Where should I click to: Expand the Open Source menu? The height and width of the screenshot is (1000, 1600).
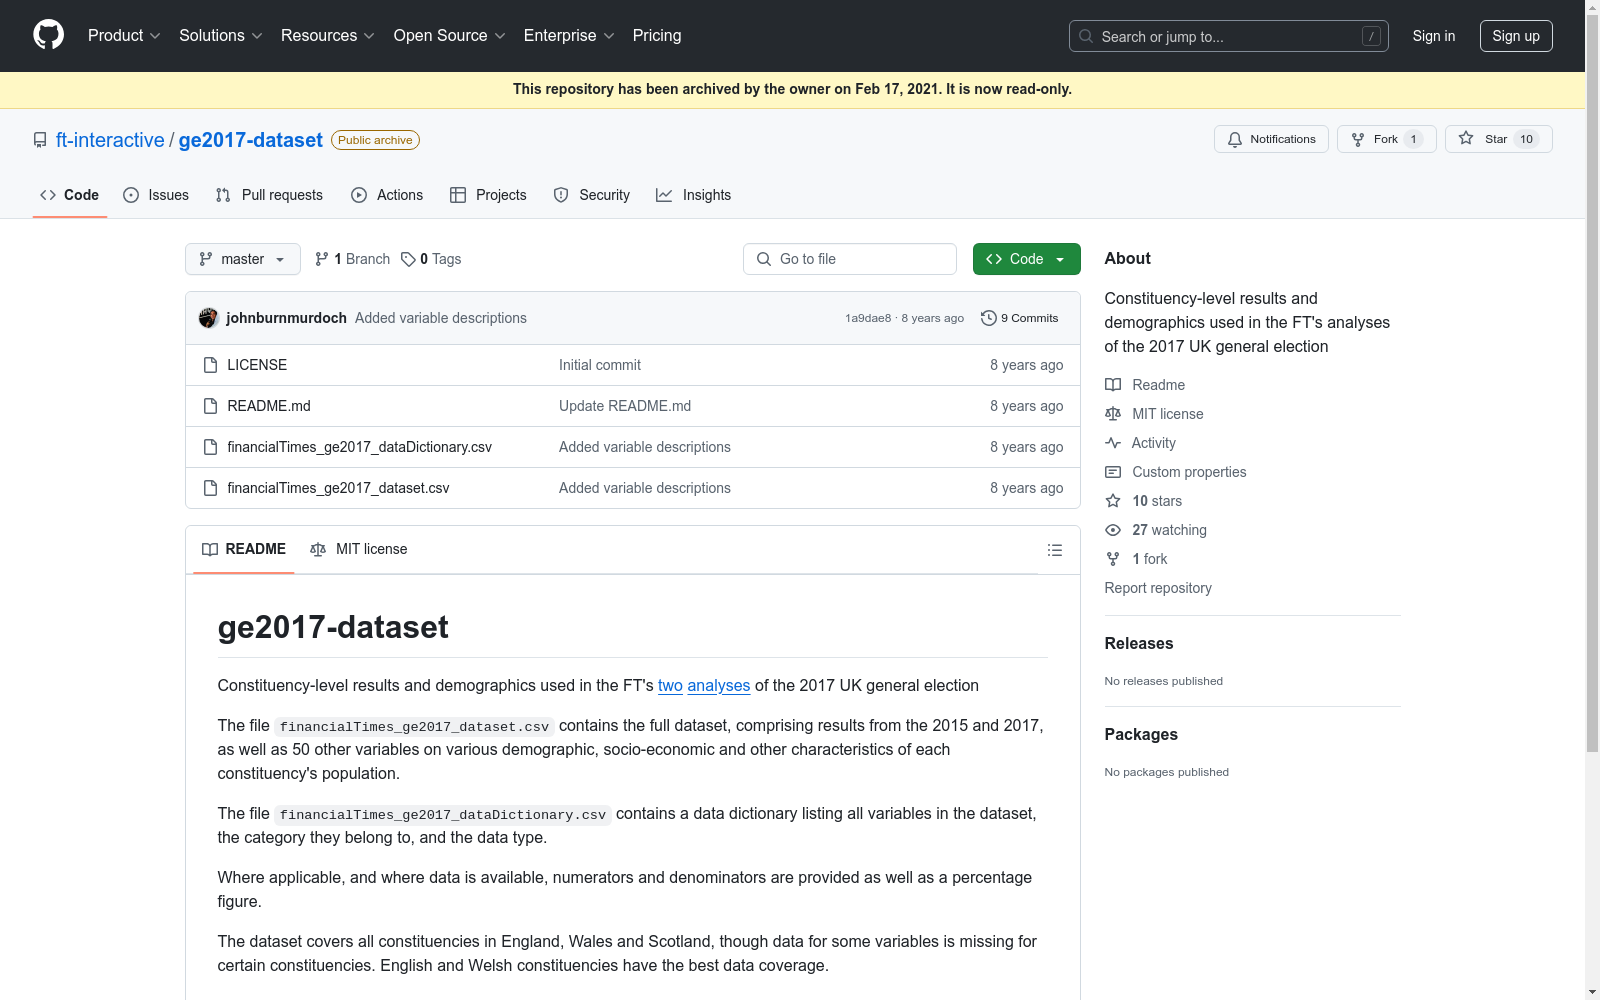click(x=449, y=36)
